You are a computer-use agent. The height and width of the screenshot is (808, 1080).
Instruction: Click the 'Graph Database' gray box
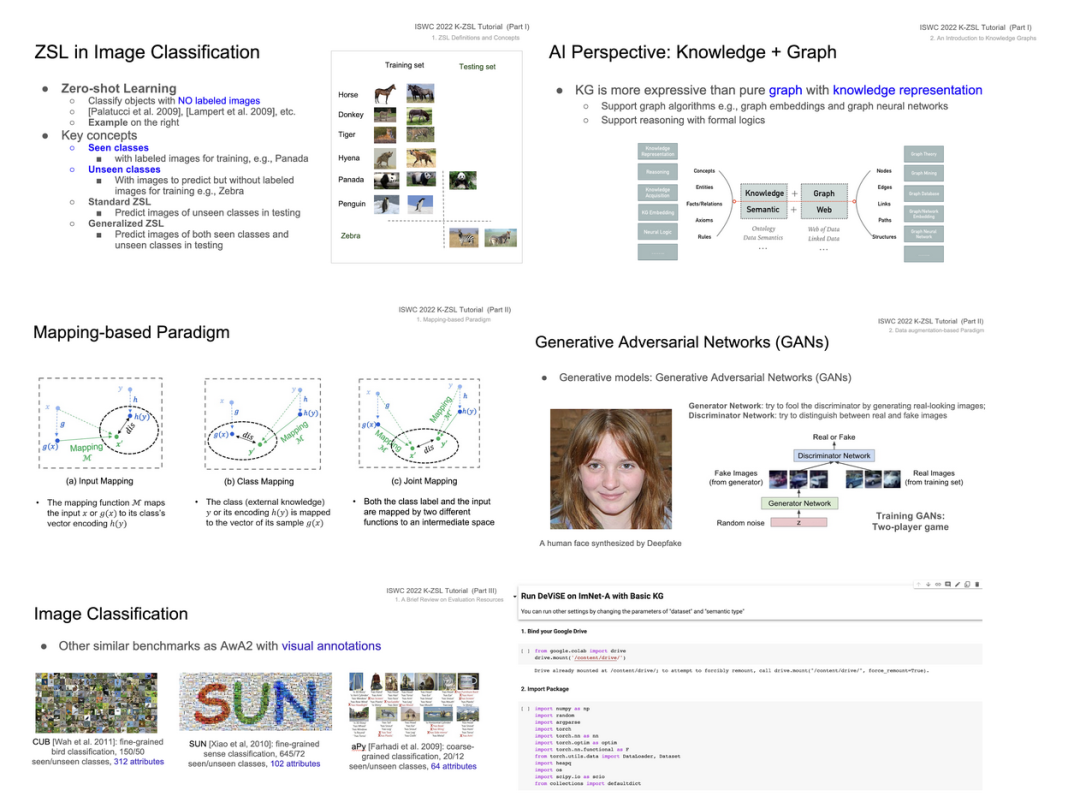point(924,194)
